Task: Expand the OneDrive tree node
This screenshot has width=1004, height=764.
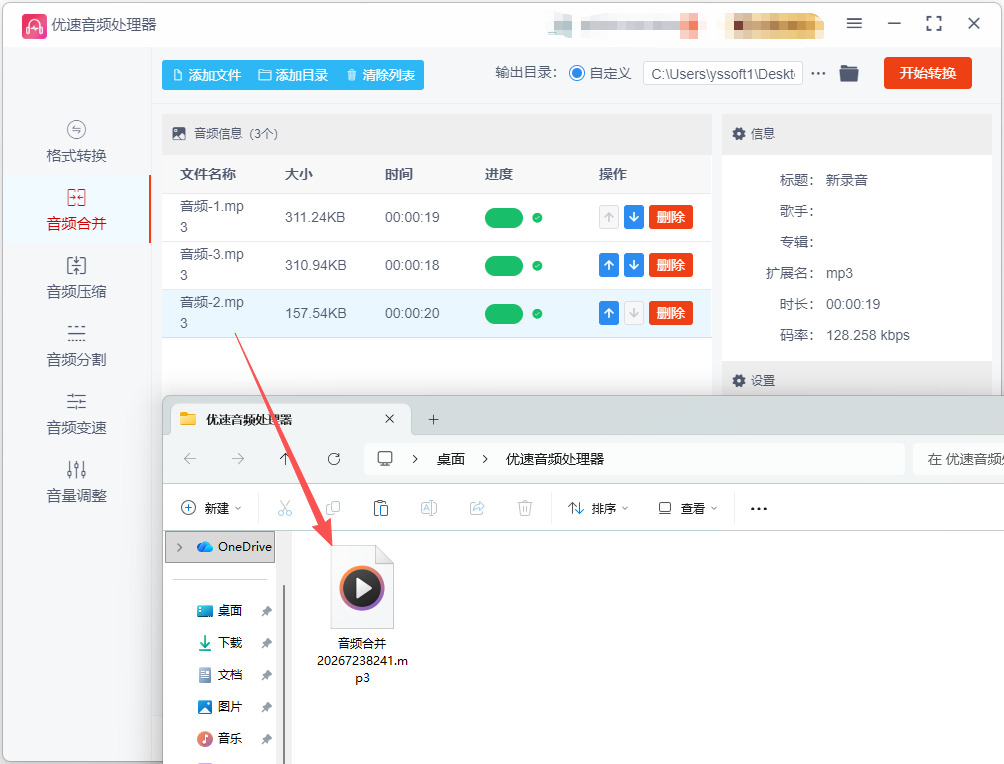Action: pyautogui.click(x=179, y=547)
